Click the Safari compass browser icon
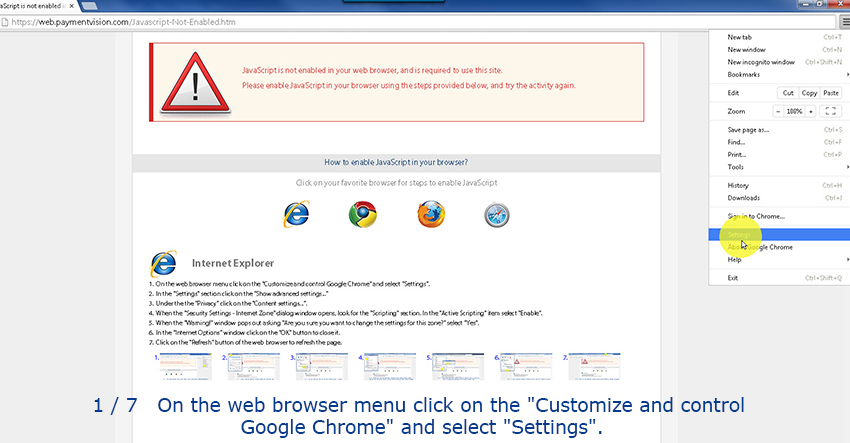The width and height of the screenshot is (850, 443). coord(497,215)
